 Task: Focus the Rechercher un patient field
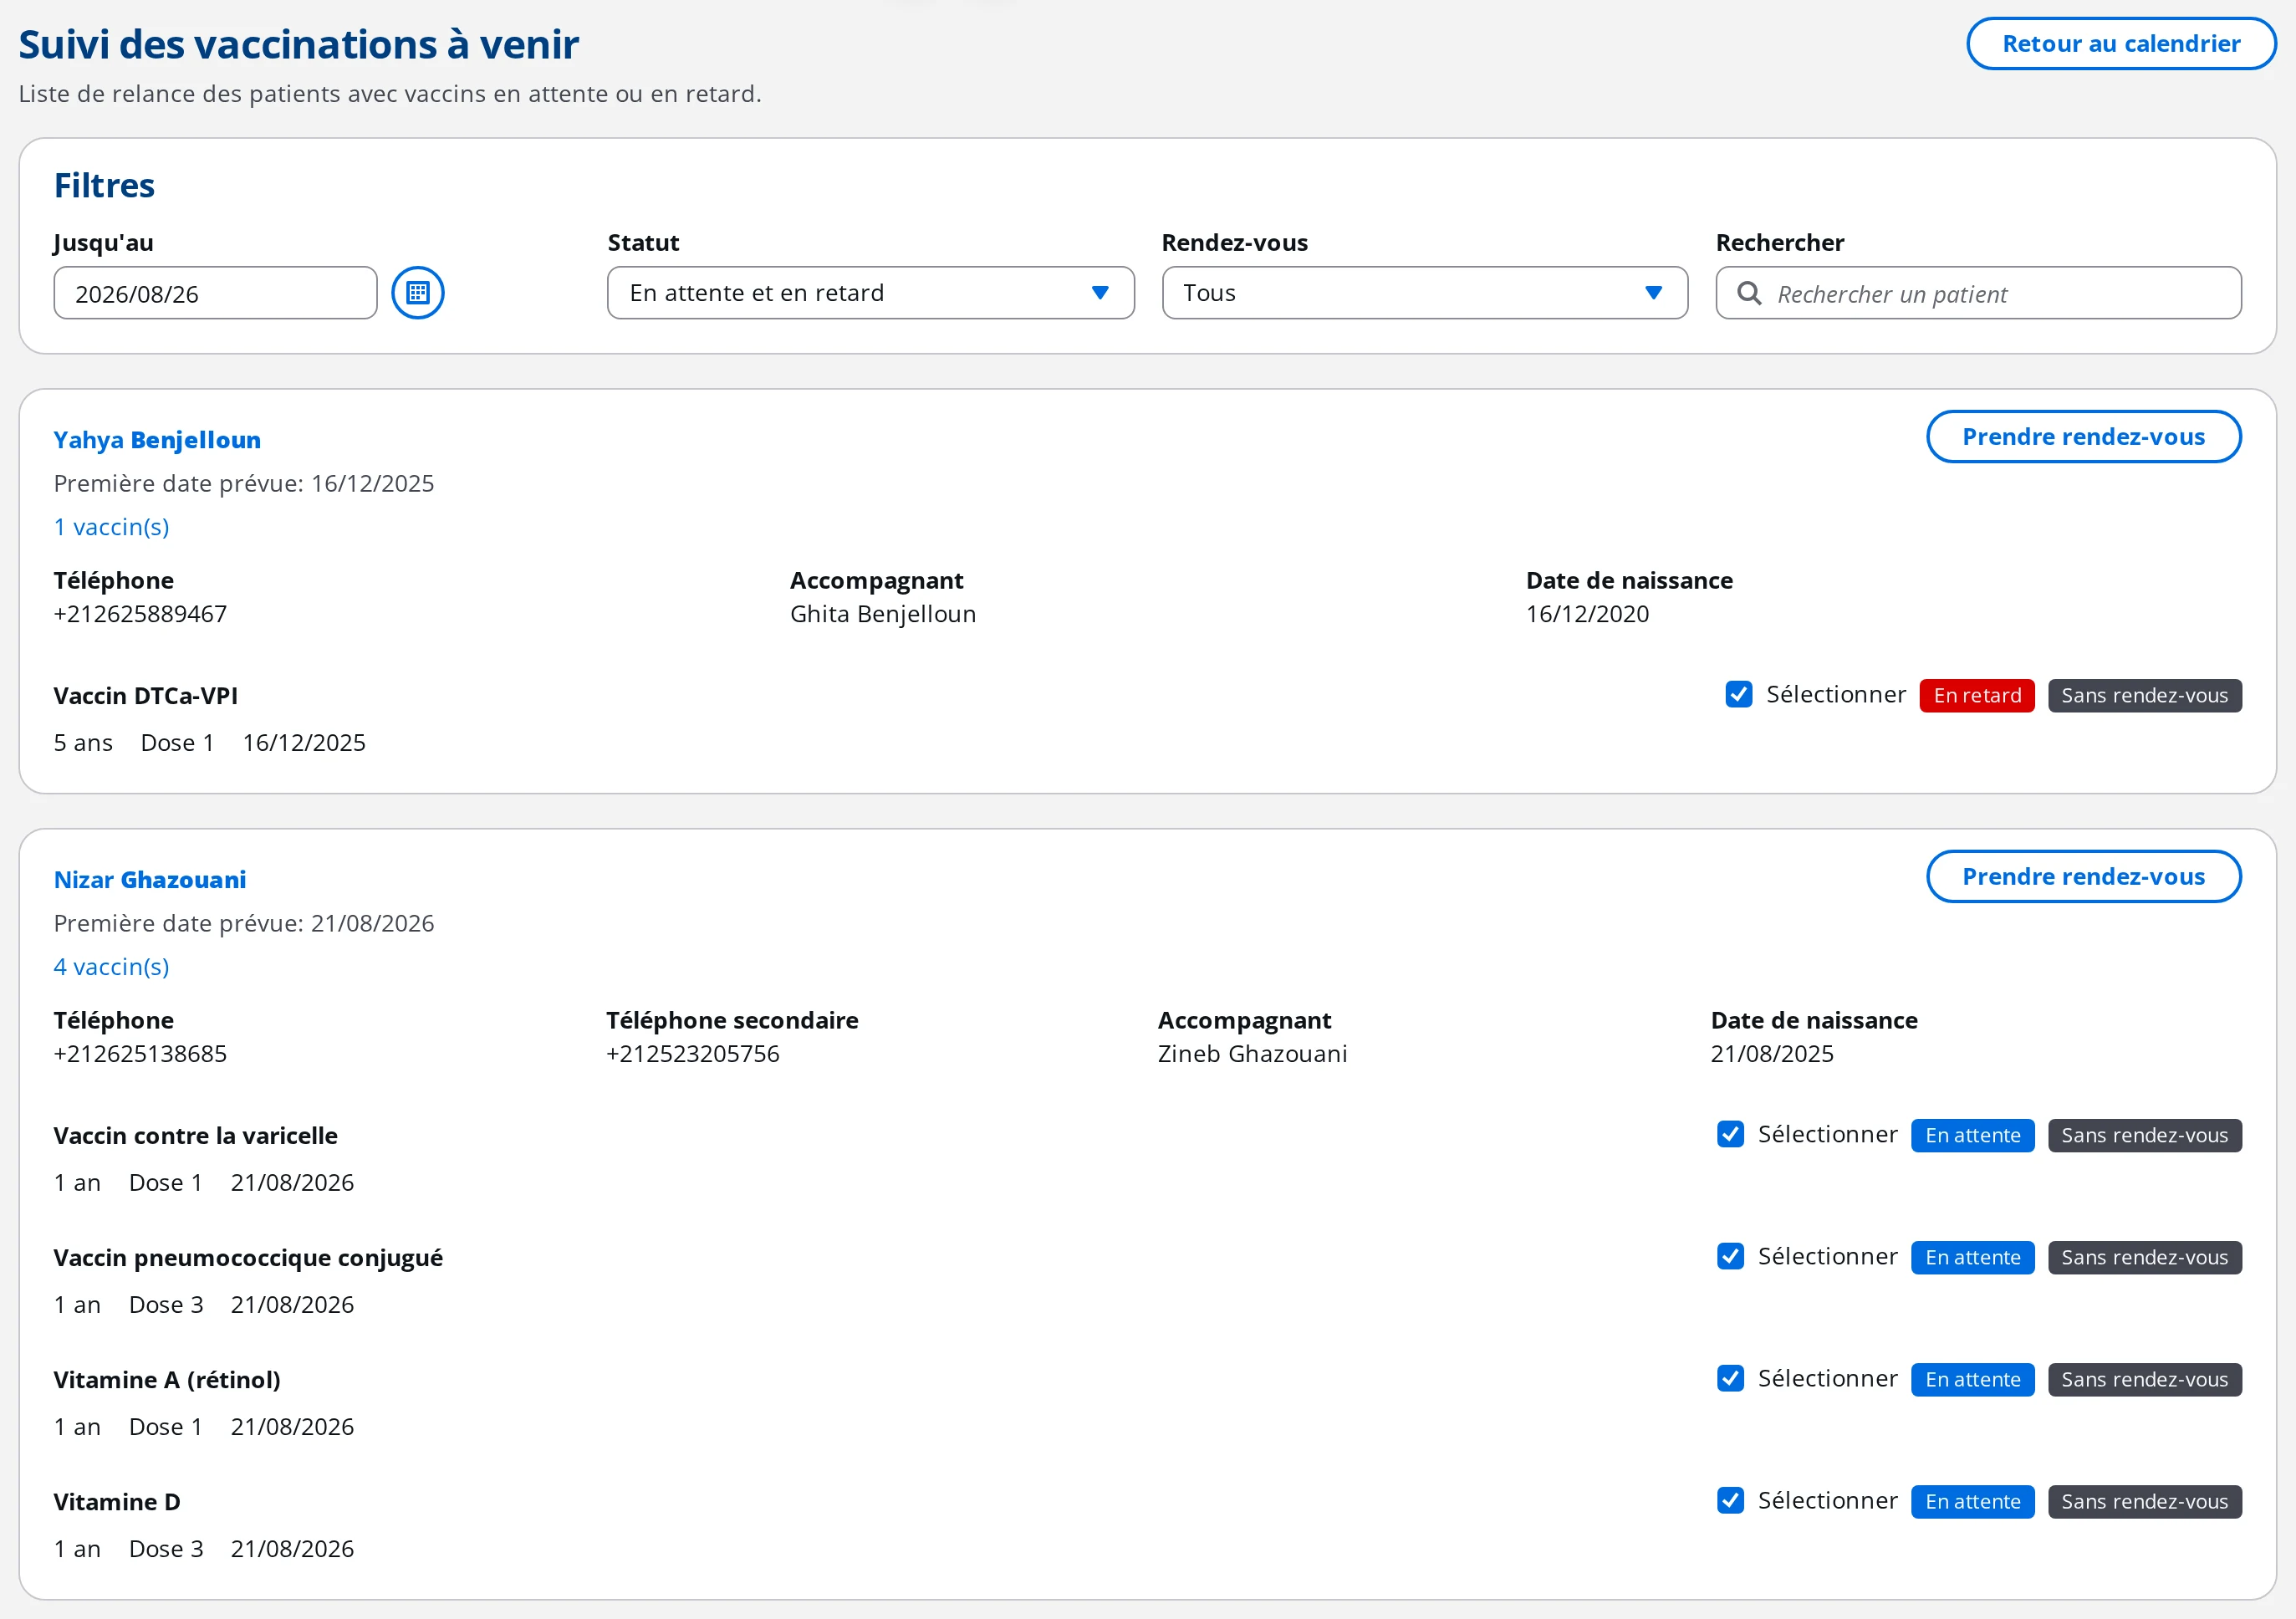tap(1978, 293)
